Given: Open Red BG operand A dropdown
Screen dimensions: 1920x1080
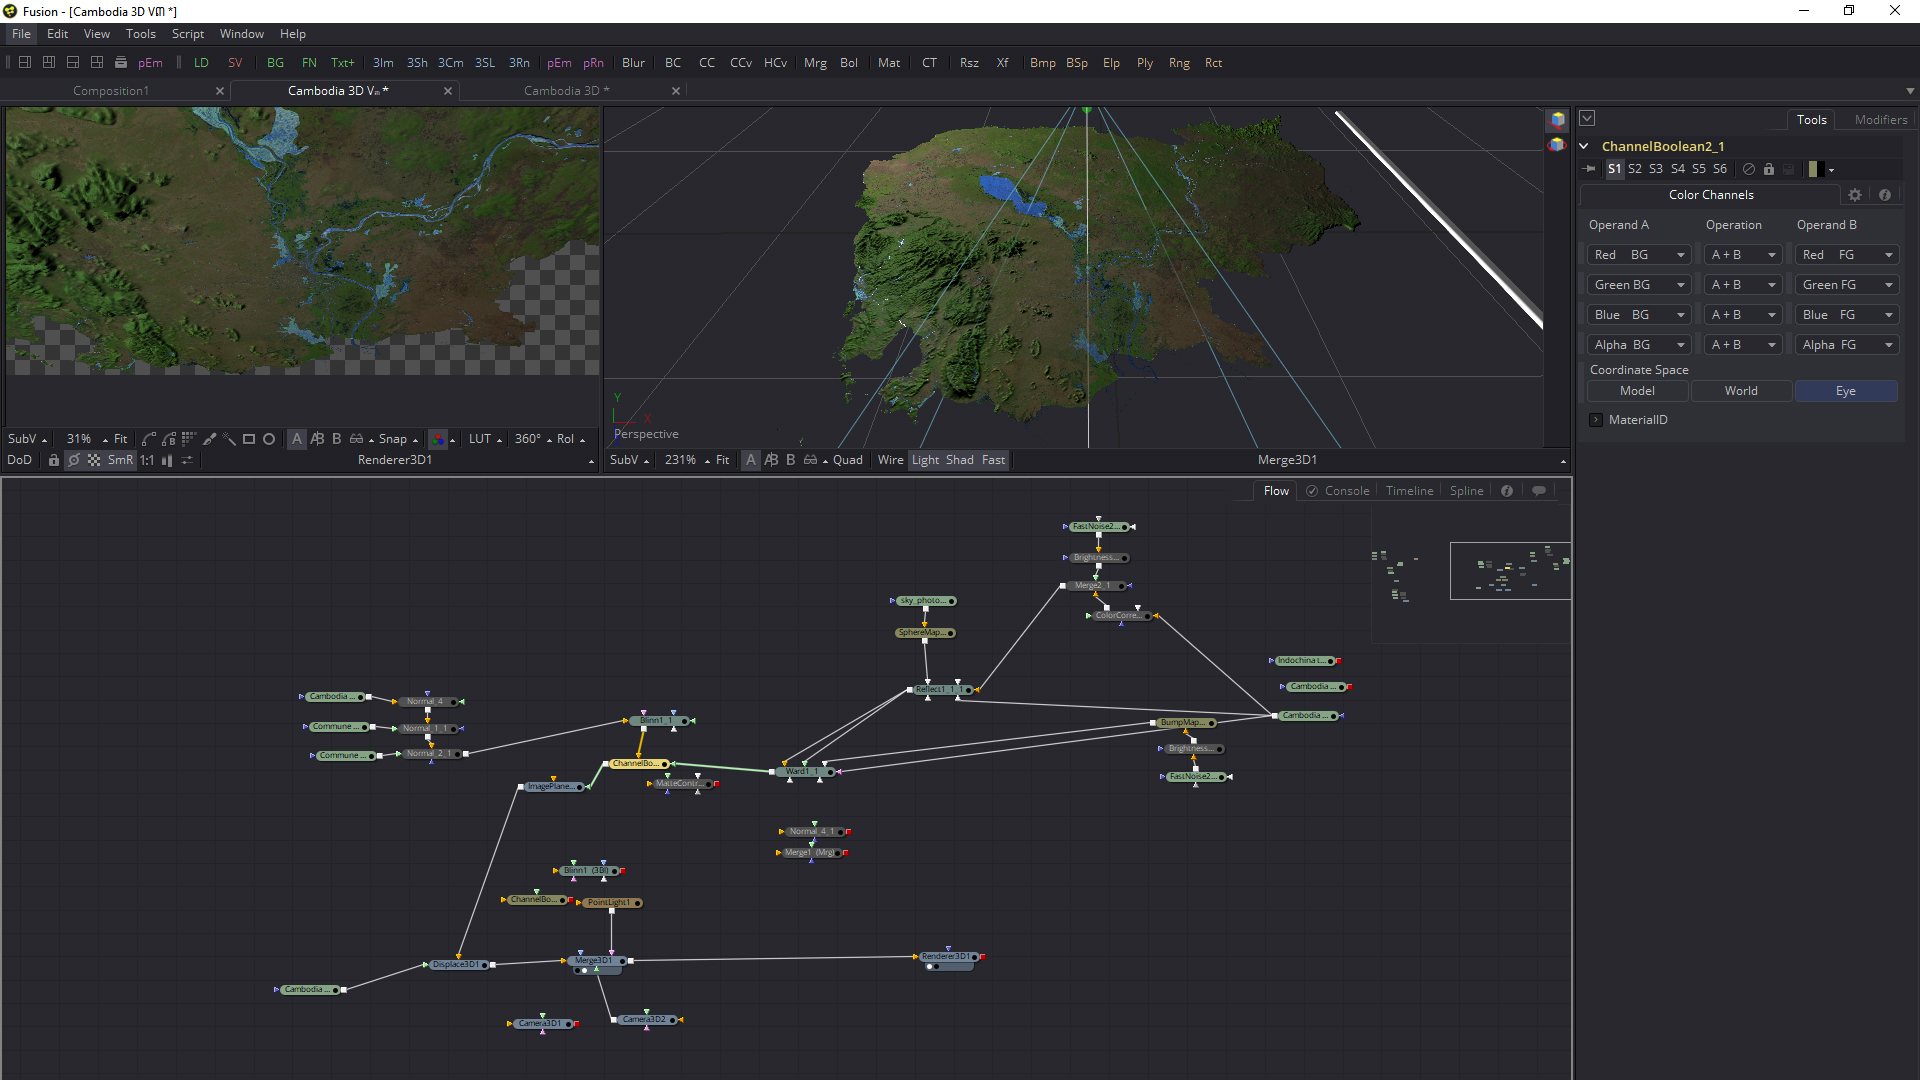Looking at the screenshot, I should coord(1639,255).
